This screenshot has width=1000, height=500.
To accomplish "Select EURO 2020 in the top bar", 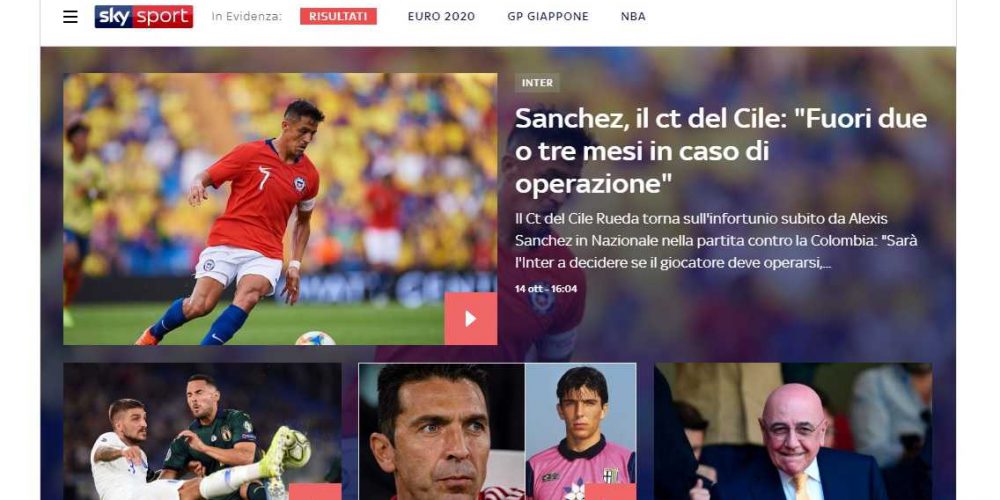I will tap(441, 17).
